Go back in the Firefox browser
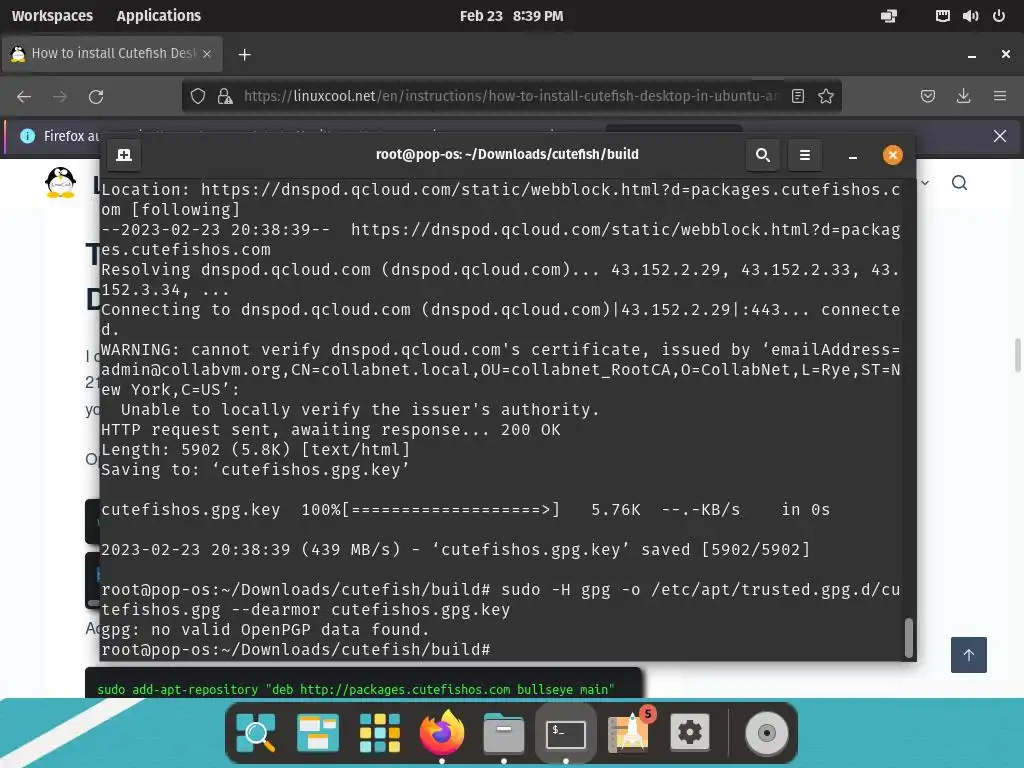Viewport: 1024px width, 768px height. (x=24, y=97)
